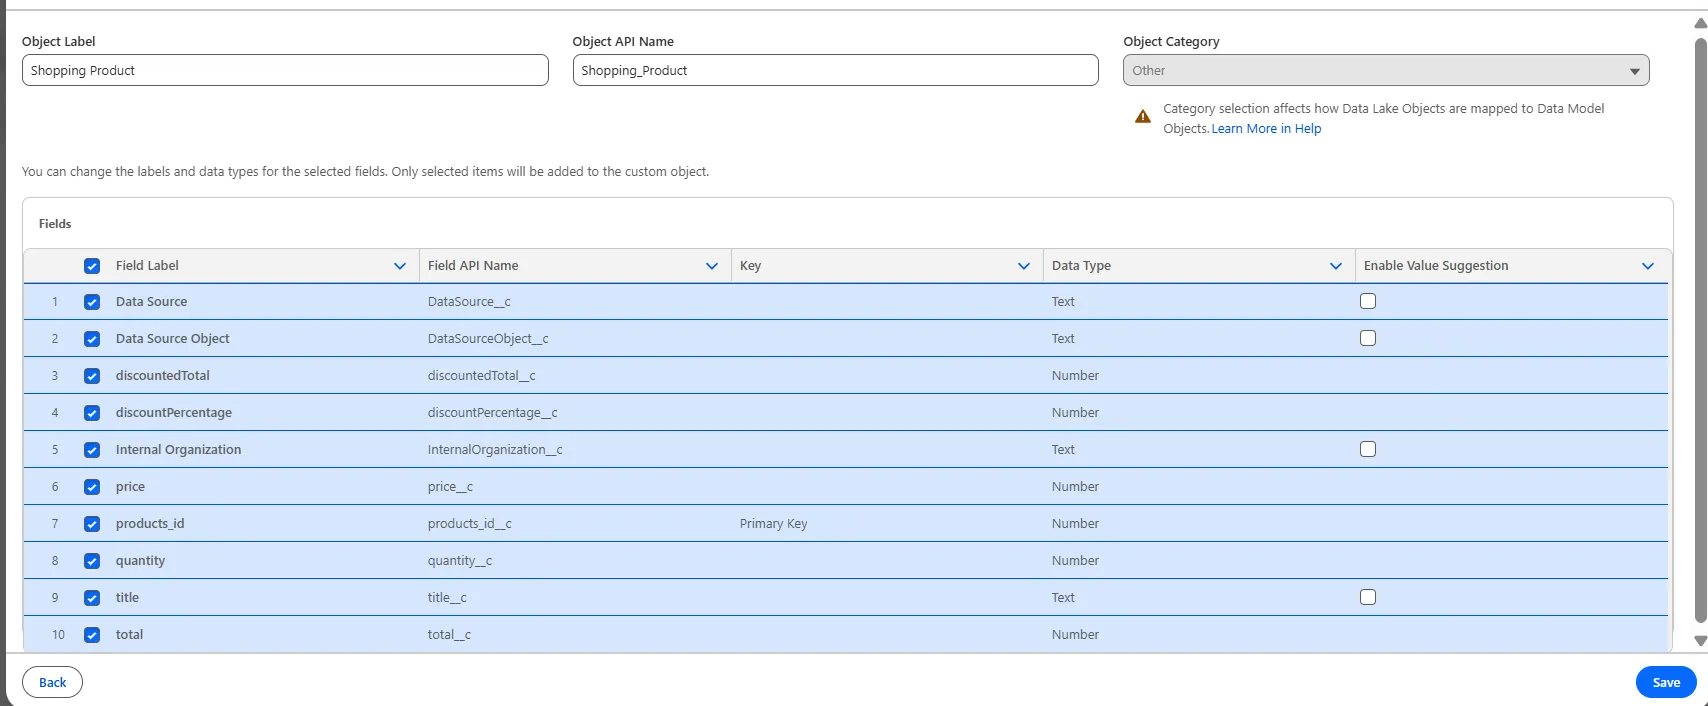
Task: Go Back to the previous step
Action: 52,682
